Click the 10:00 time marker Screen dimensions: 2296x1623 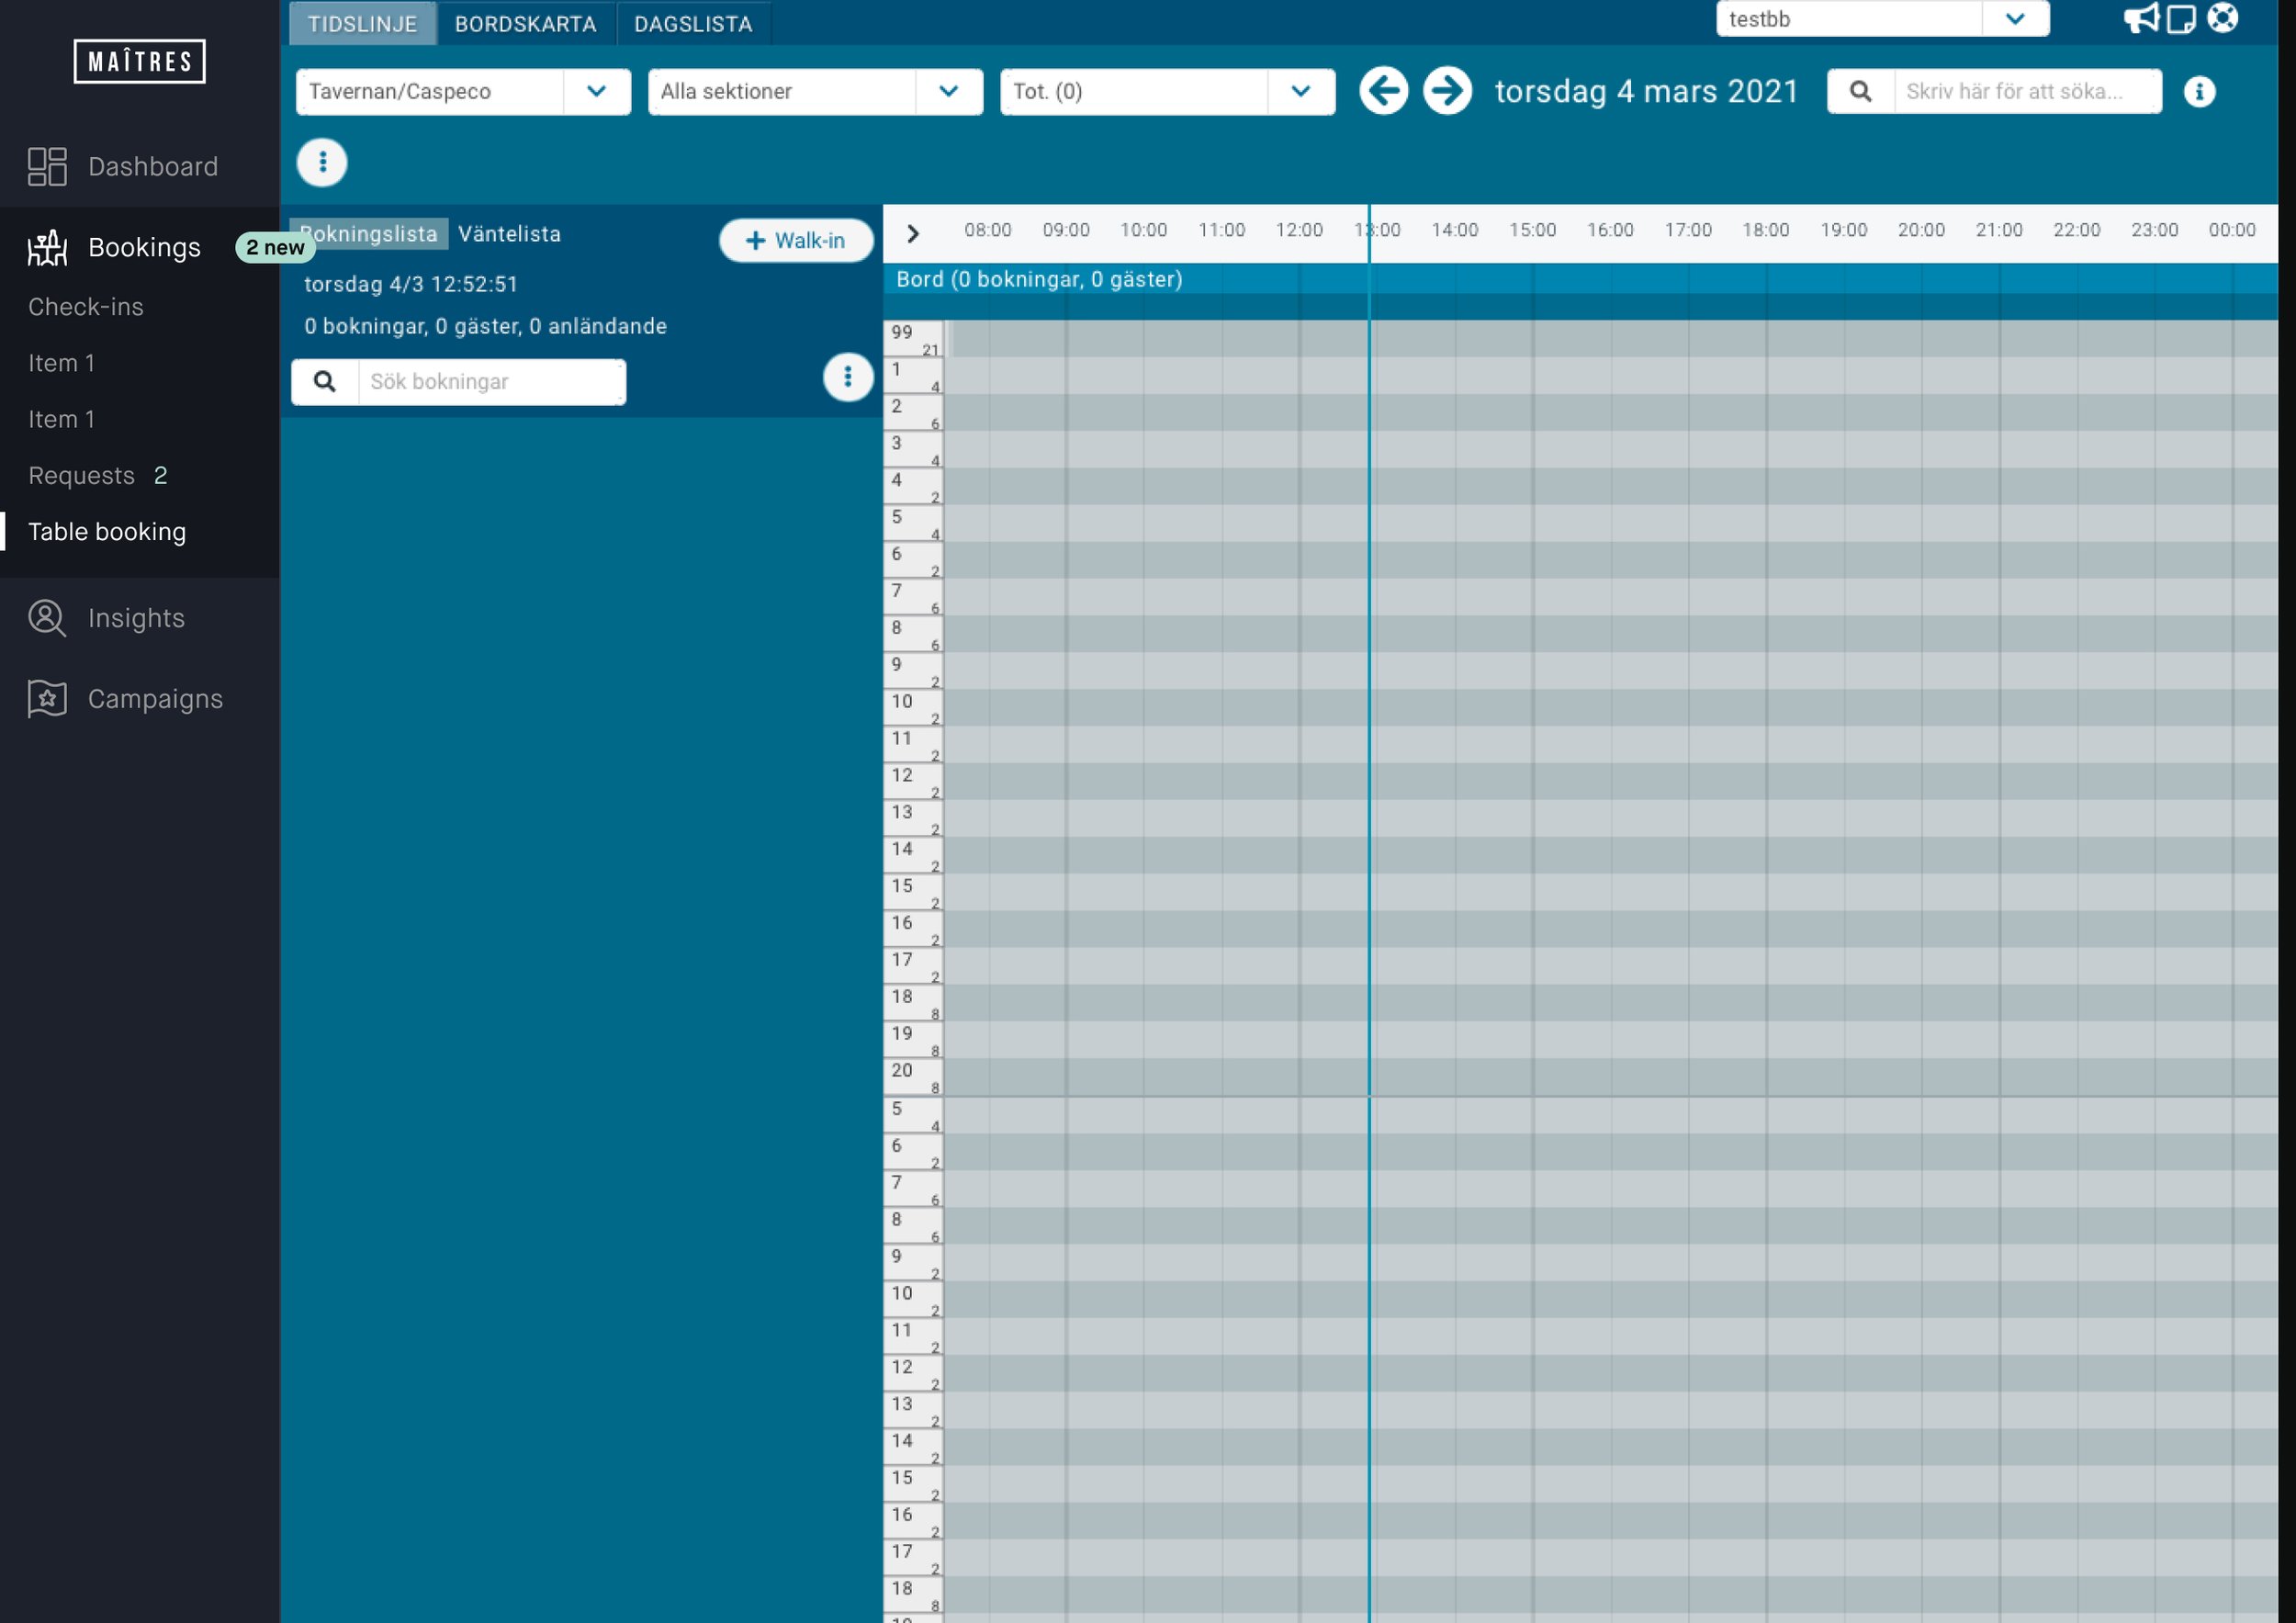click(x=1143, y=230)
